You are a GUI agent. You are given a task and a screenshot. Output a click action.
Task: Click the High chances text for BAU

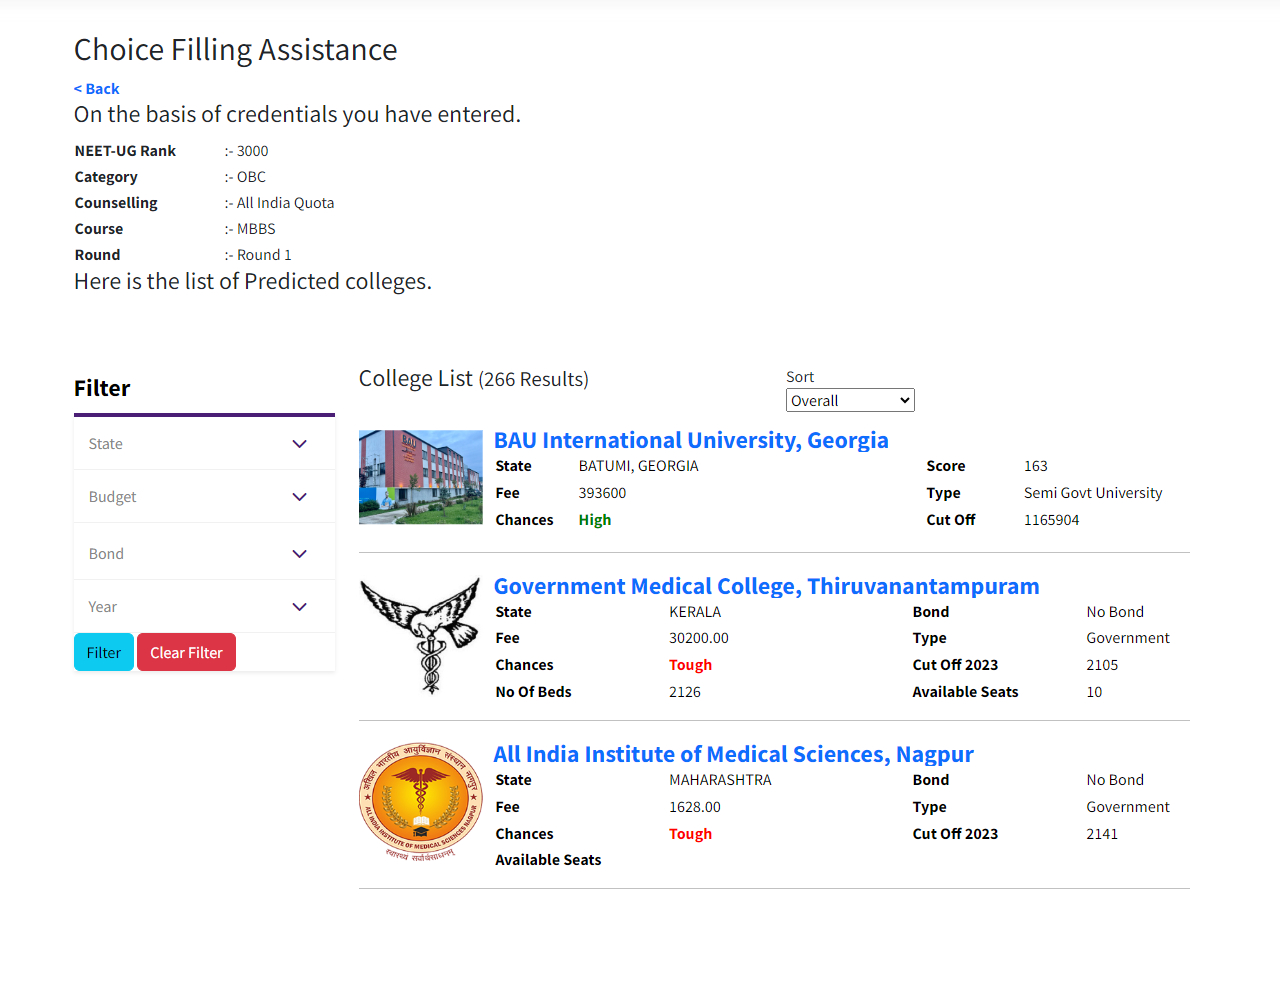594,520
